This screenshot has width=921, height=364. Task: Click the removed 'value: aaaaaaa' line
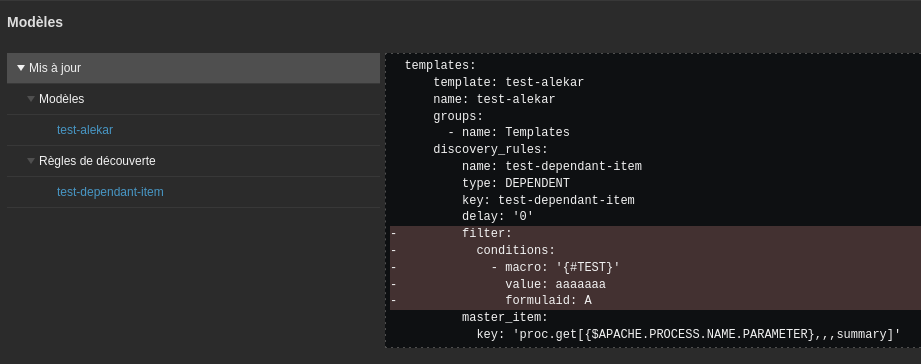(x=656, y=285)
